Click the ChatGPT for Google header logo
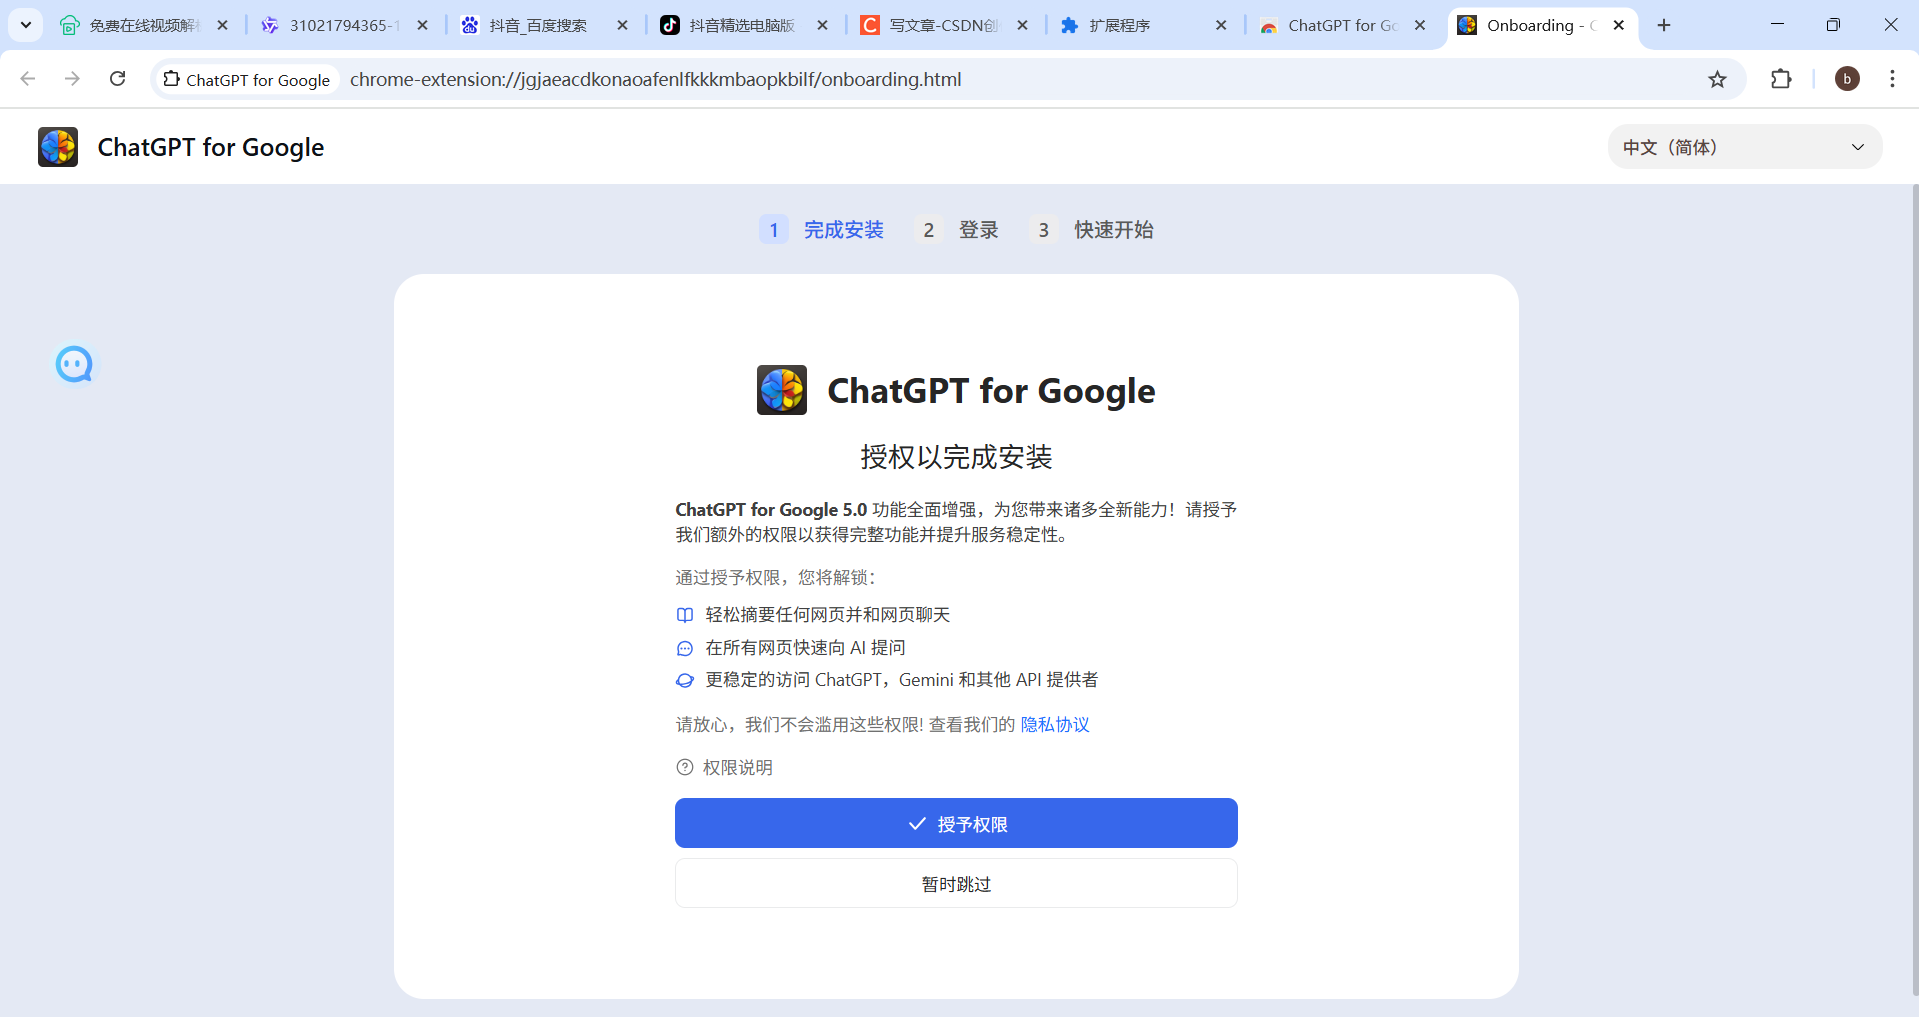 (x=58, y=147)
